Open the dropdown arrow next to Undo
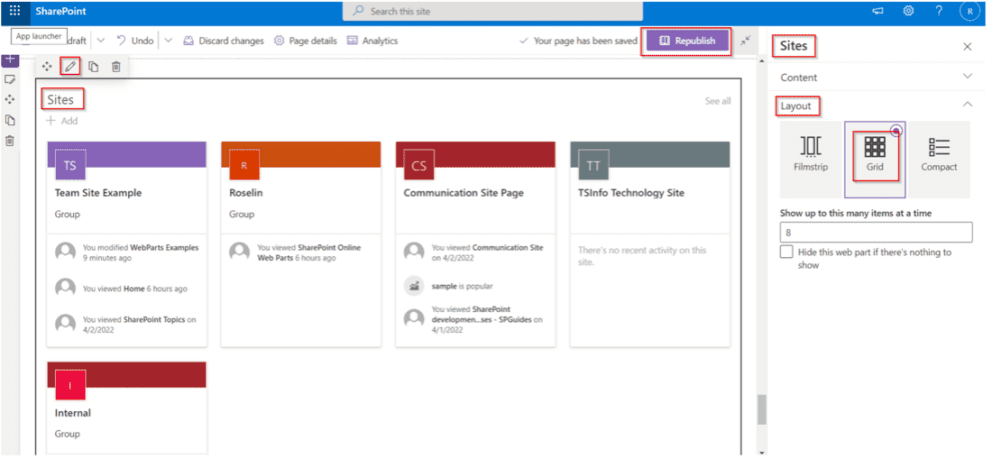Screen dimensions: 992x468 click(168, 40)
